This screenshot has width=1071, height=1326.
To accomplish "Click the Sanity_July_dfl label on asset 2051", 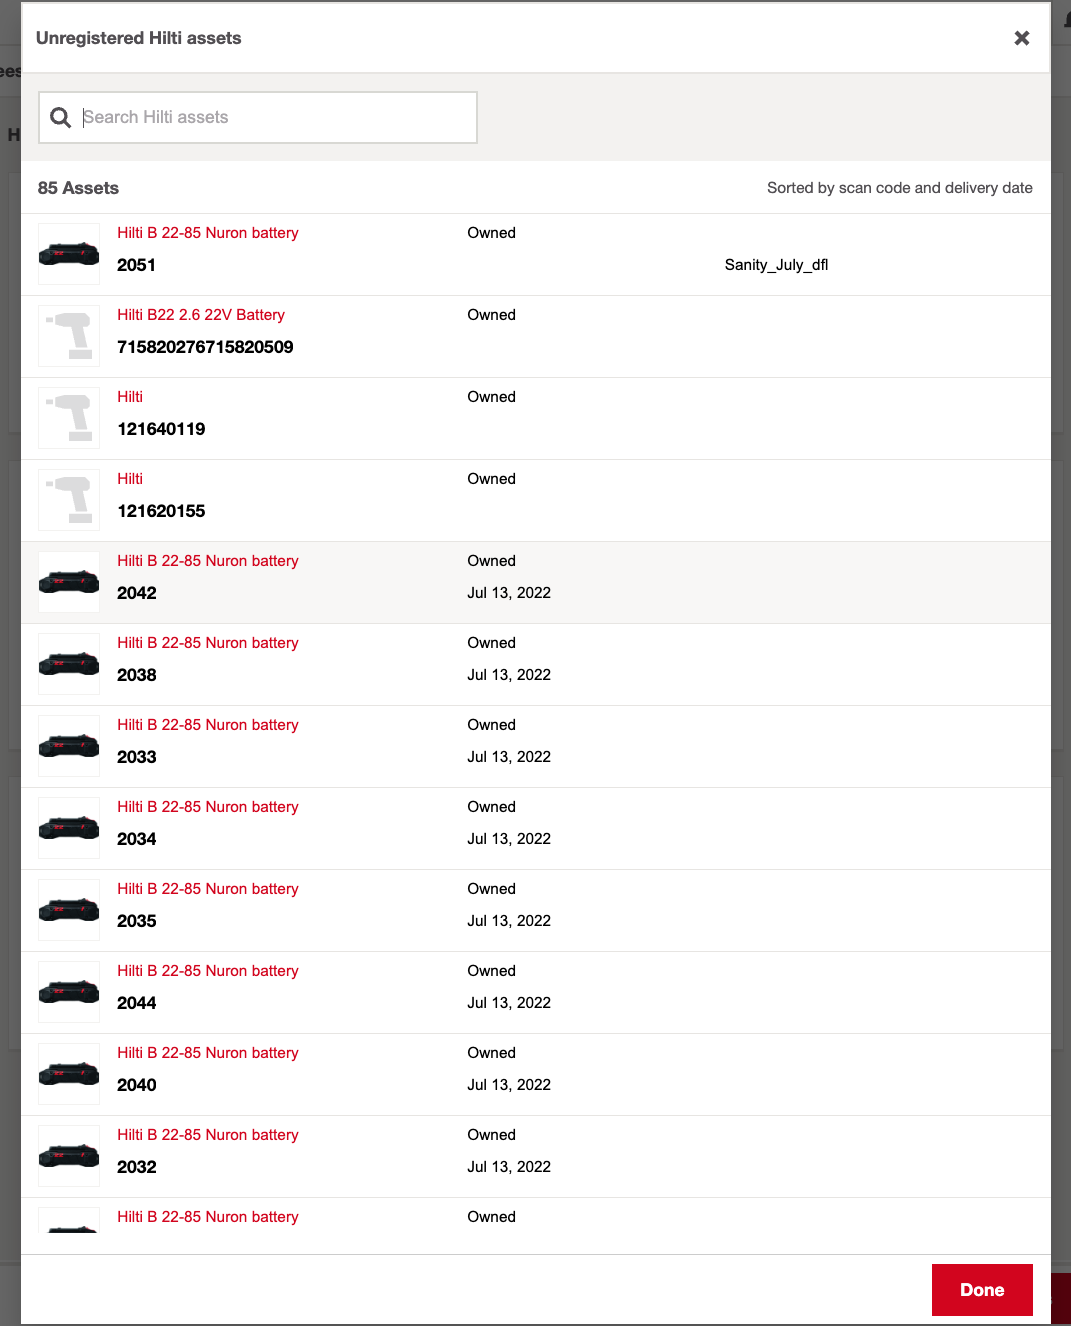I will 776,265.
